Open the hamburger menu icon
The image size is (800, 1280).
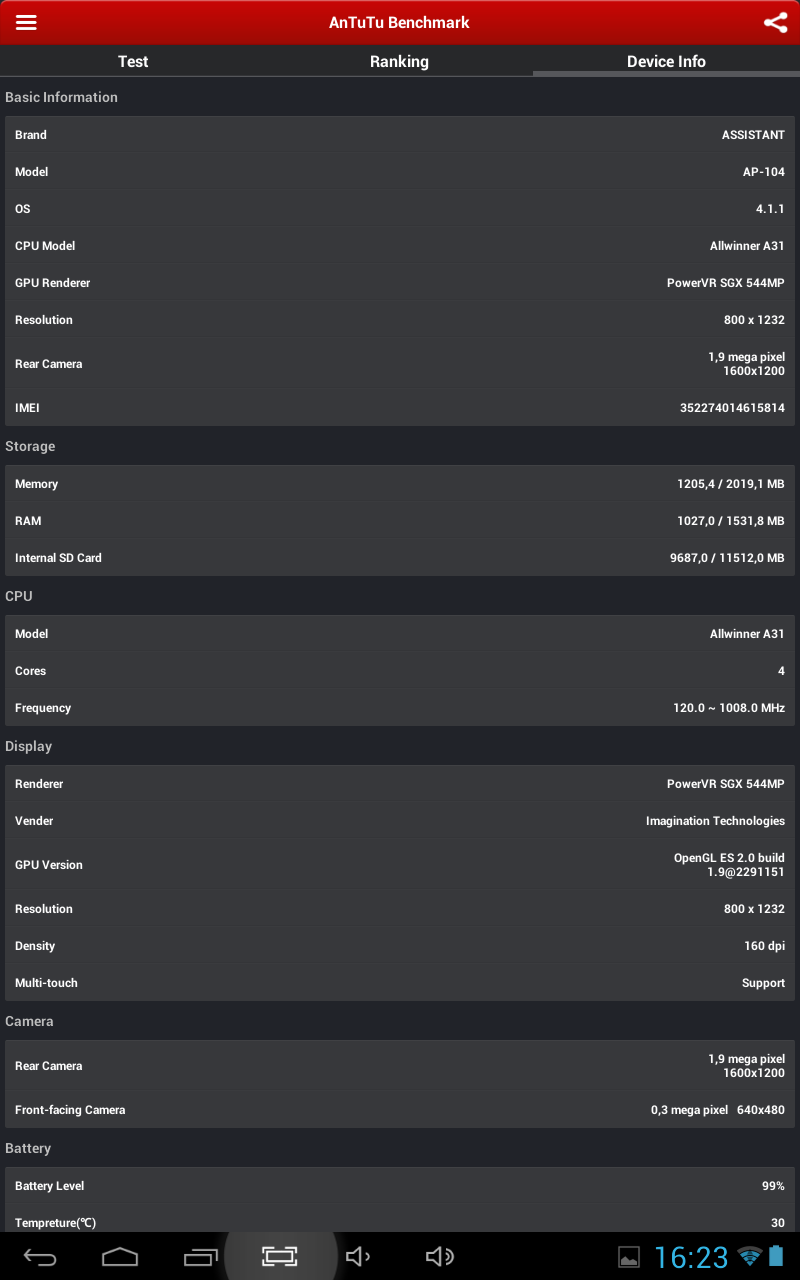[26, 22]
